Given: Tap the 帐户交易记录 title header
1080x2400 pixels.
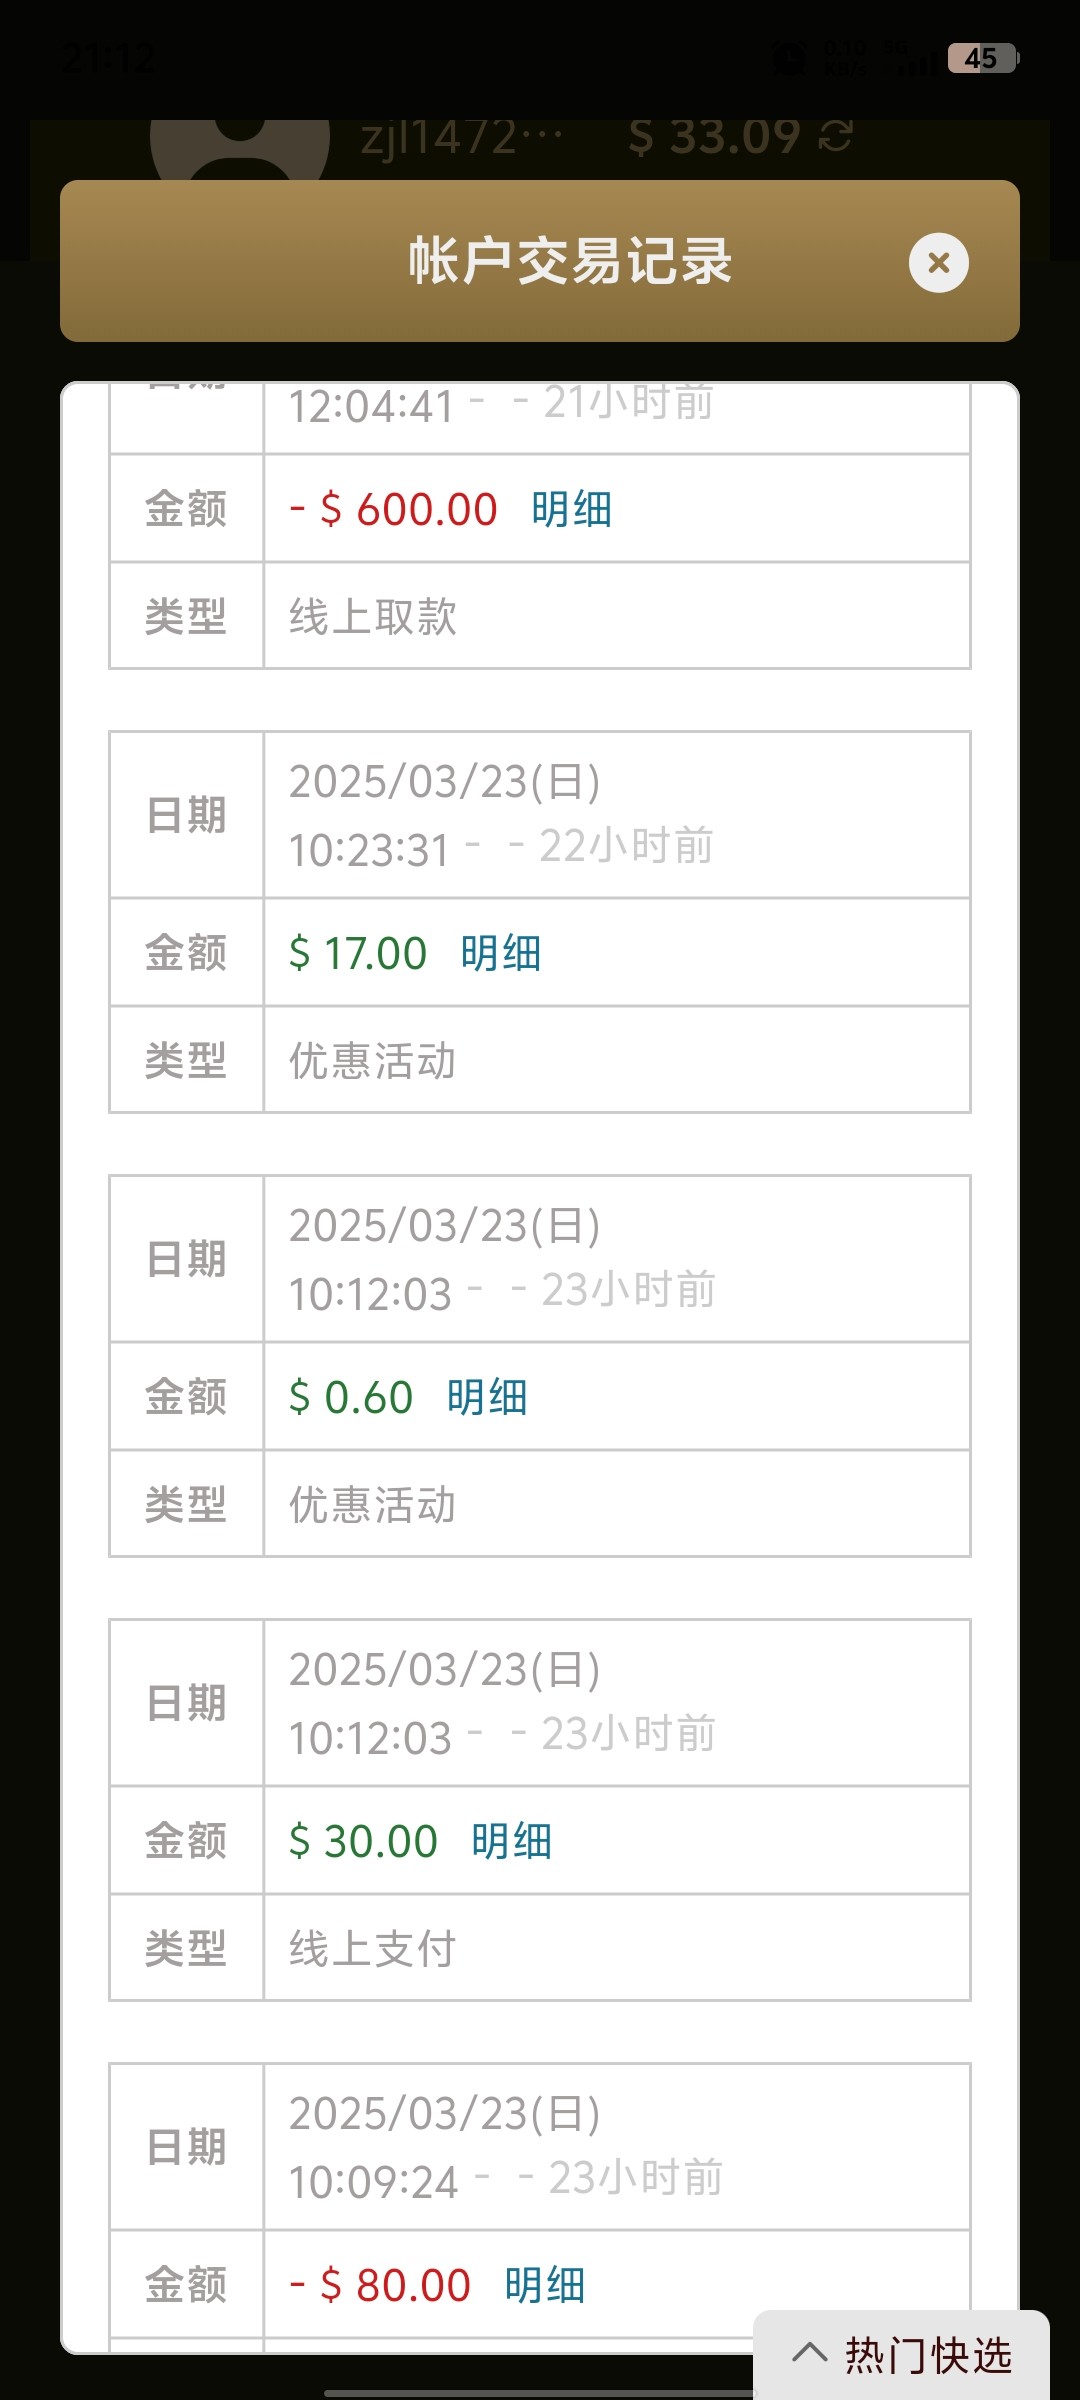Looking at the screenshot, I should [x=570, y=262].
